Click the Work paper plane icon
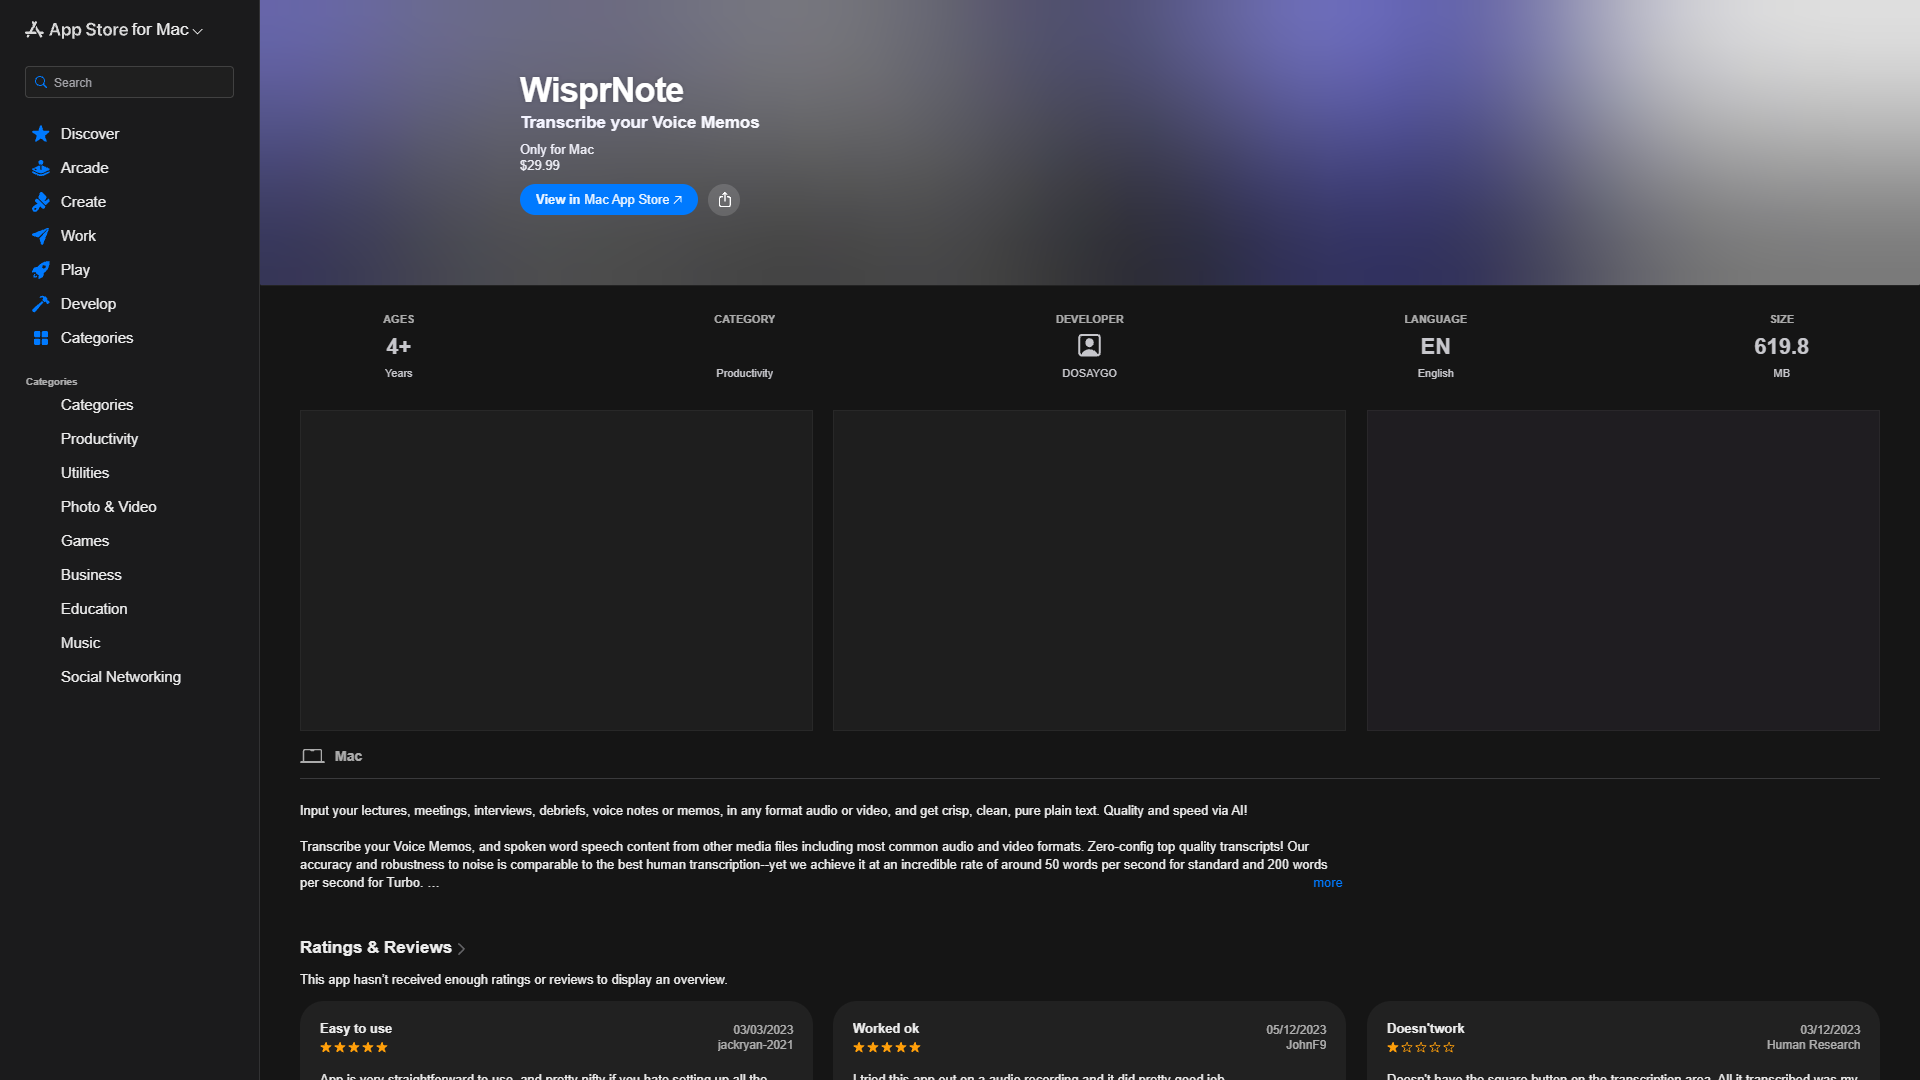The width and height of the screenshot is (1920, 1080). (x=41, y=236)
